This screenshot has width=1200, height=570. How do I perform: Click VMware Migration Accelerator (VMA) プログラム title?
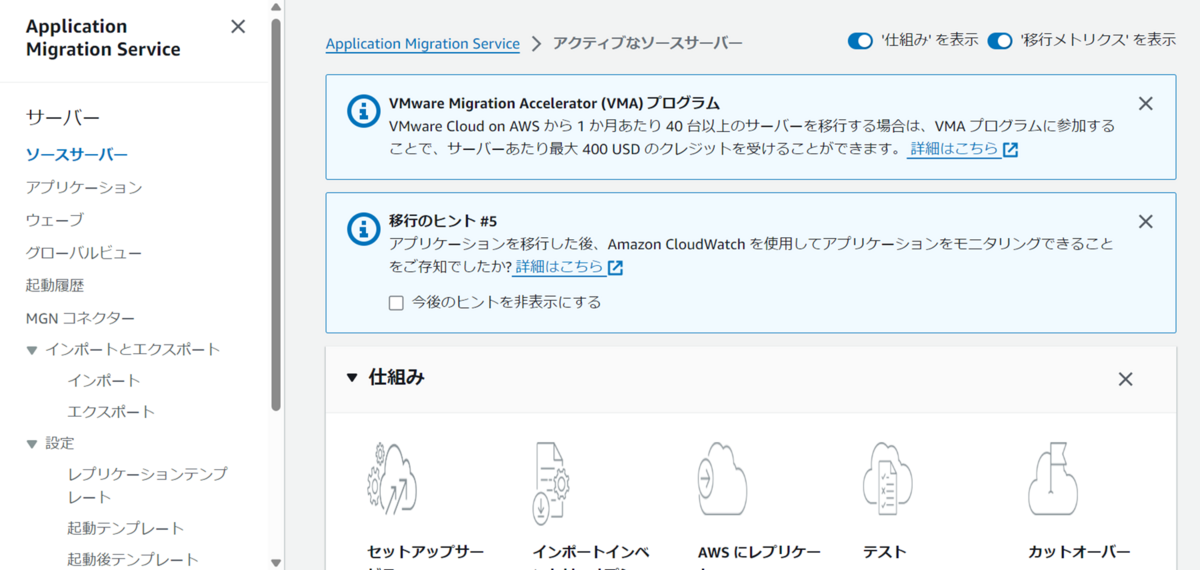(555, 103)
